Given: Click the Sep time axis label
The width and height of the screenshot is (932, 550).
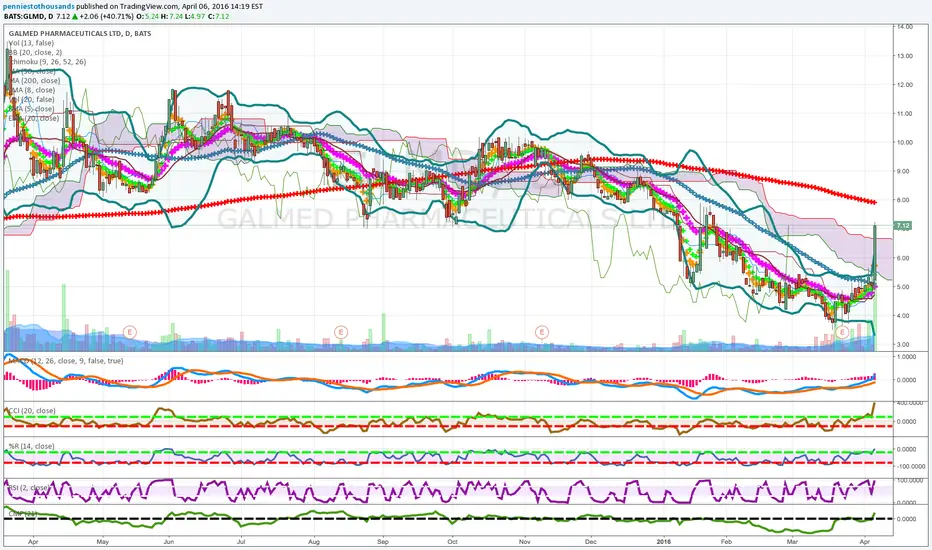Looking at the screenshot, I should coord(383,542).
